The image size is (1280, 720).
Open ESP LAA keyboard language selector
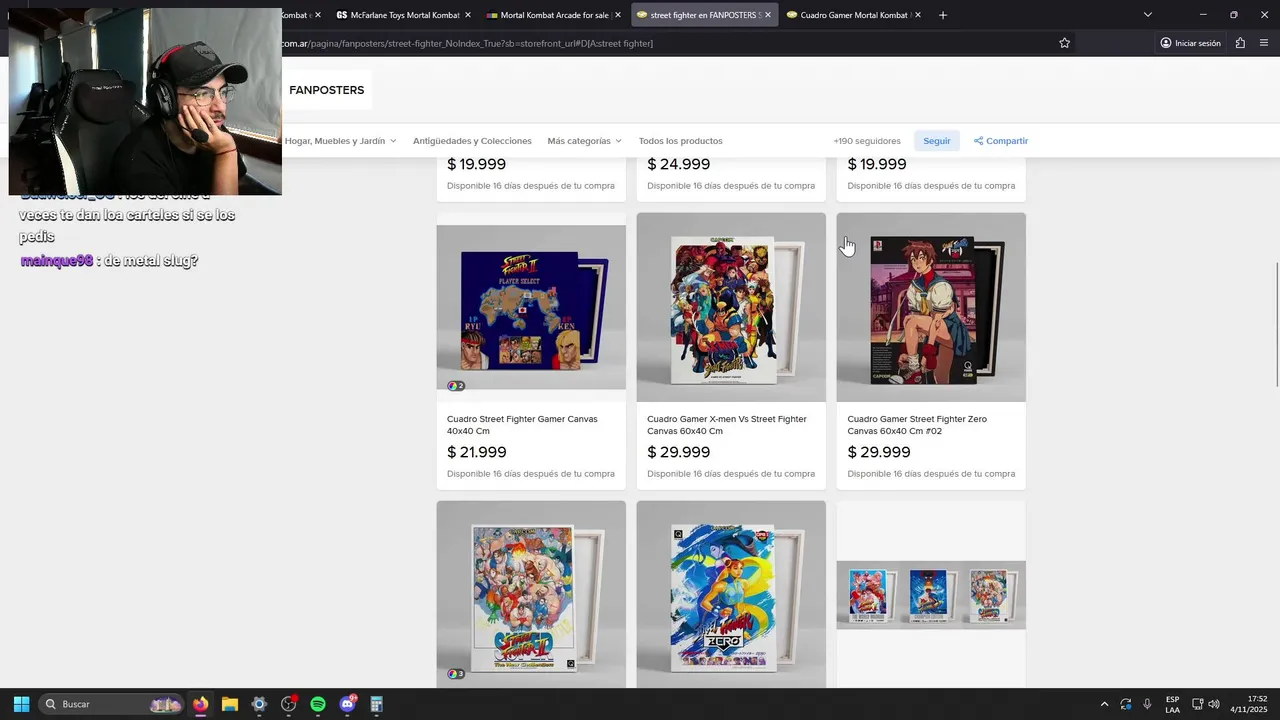tap(1172, 704)
